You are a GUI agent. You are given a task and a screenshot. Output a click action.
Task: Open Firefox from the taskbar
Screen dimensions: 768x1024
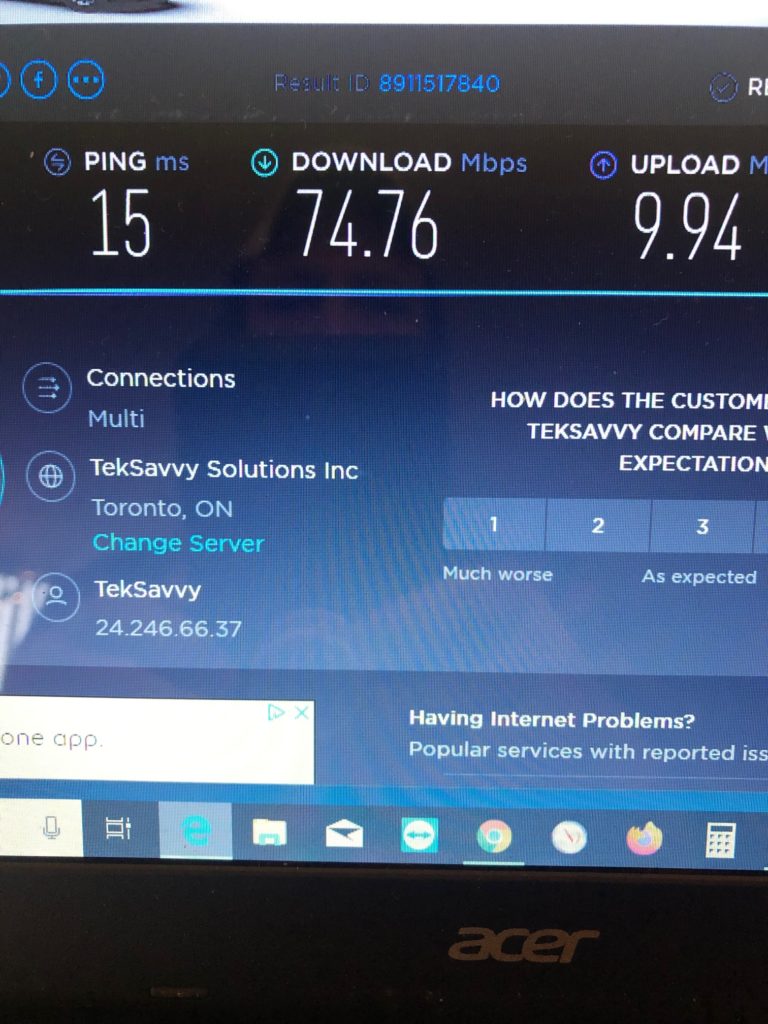point(644,839)
